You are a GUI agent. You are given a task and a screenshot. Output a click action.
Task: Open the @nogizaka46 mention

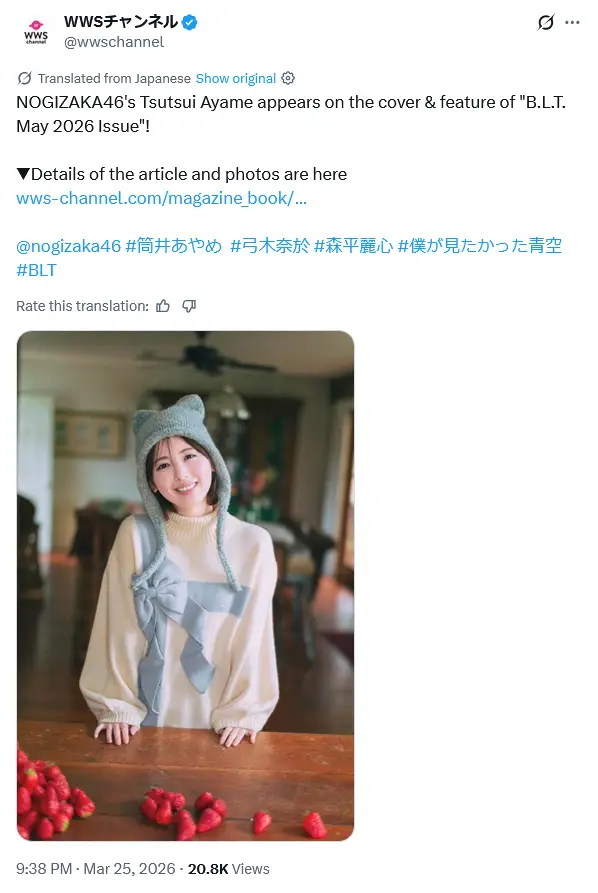pyautogui.click(x=68, y=246)
